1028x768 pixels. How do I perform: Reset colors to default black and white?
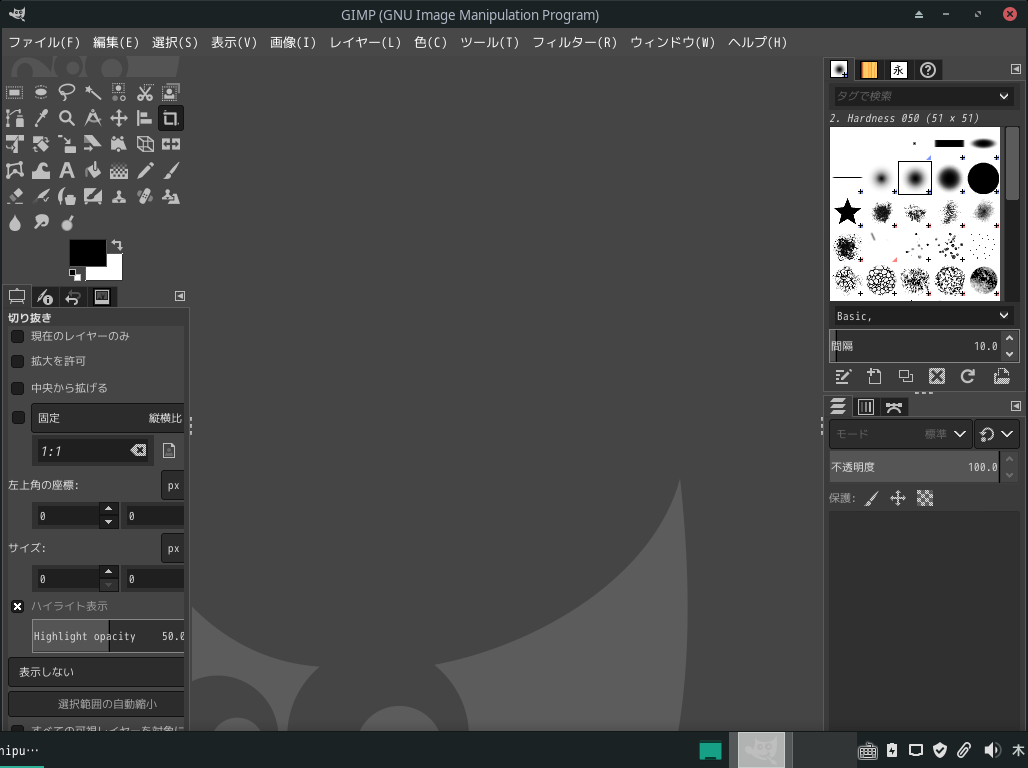(x=75, y=274)
